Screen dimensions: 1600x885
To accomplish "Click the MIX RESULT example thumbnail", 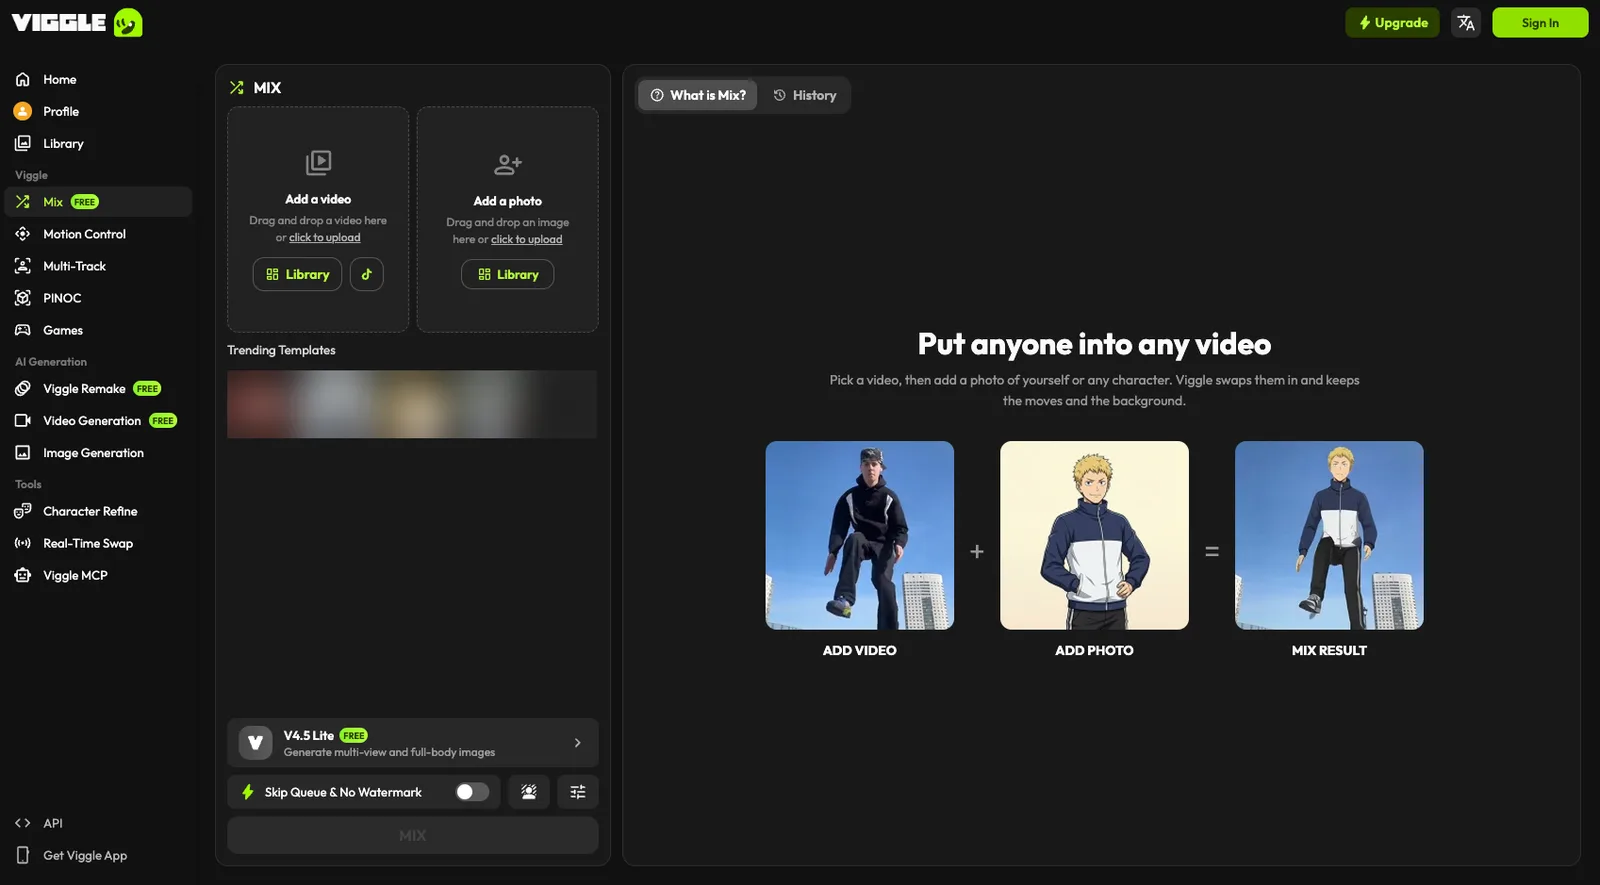I will [x=1329, y=535].
